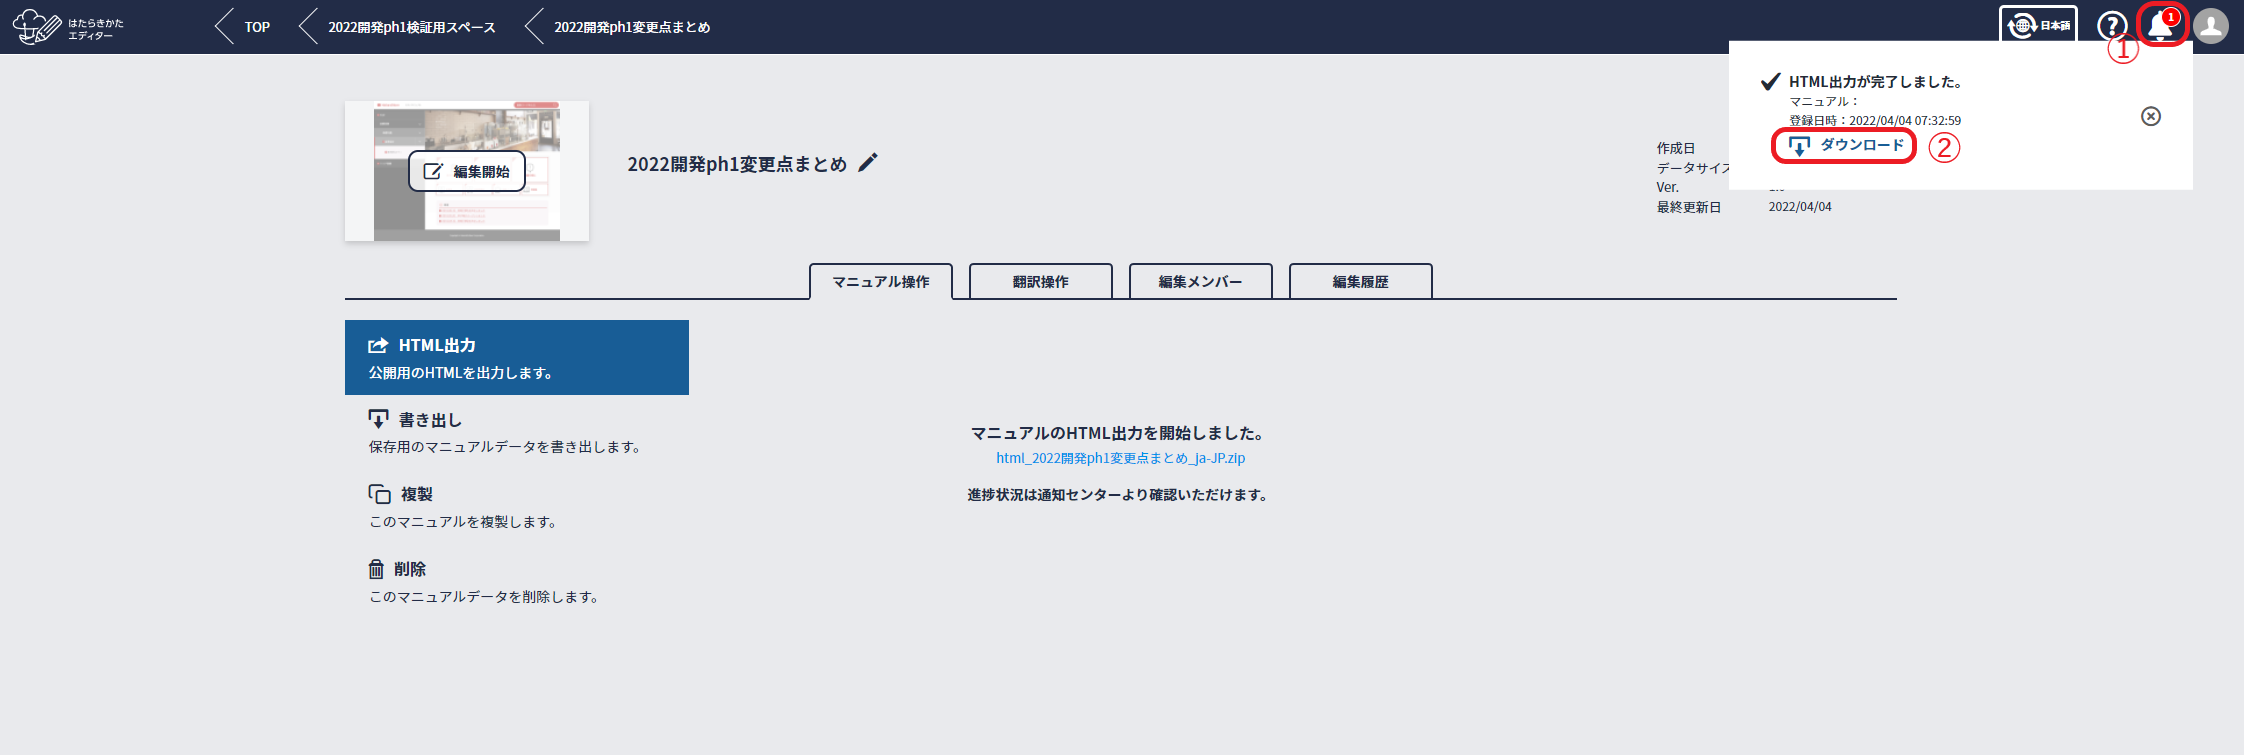Choose the 複製 duplicate option
Image resolution: width=2244 pixels, height=755 pixels.
416,494
